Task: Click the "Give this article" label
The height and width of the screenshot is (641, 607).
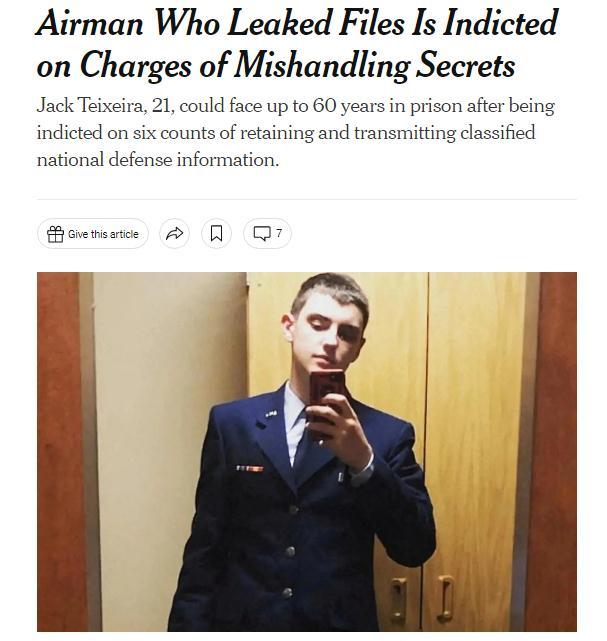Action: (103, 234)
